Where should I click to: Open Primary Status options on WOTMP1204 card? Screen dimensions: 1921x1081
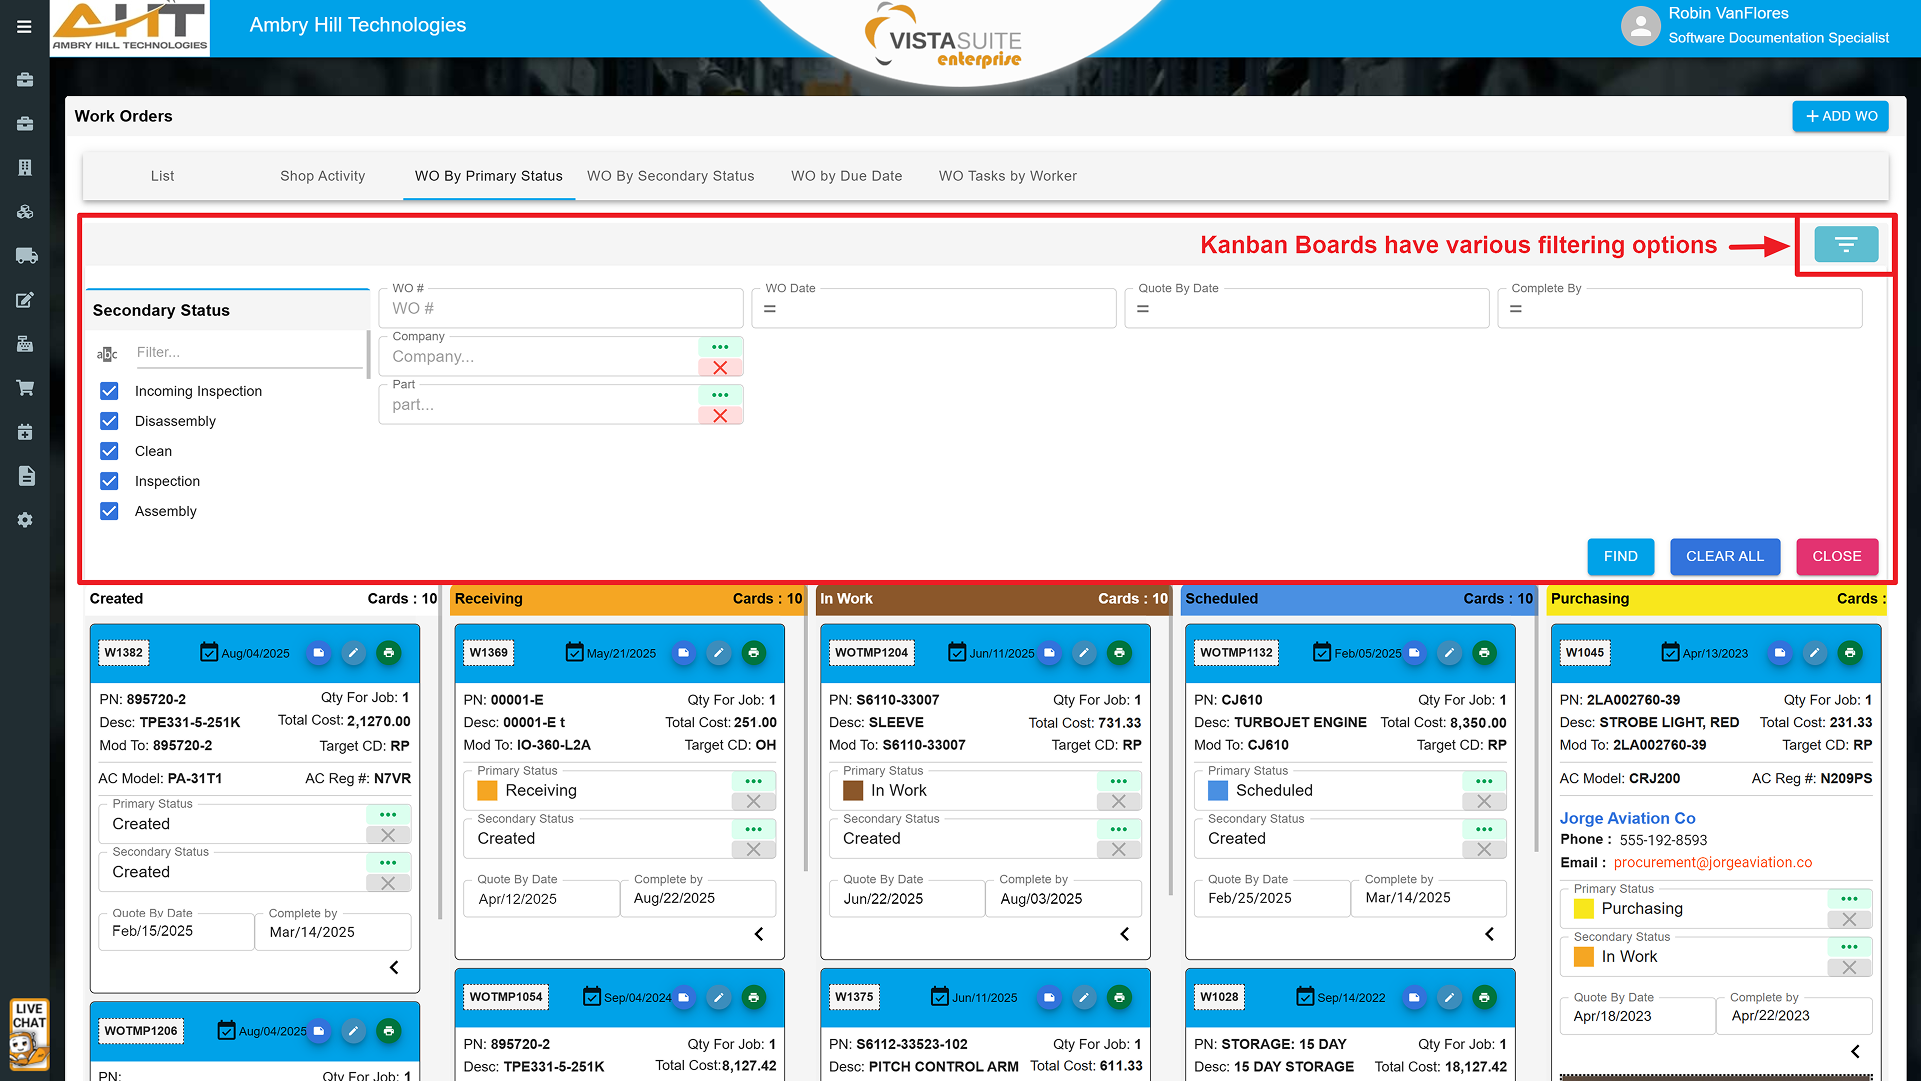pyautogui.click(x=1118, y=781)
